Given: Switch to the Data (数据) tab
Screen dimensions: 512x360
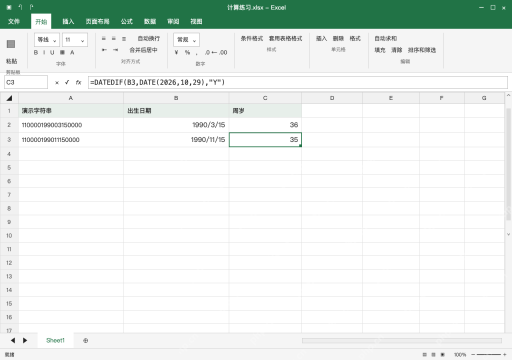Looking at the screenshot, I should pyautogui.click(x=150, y=22).
